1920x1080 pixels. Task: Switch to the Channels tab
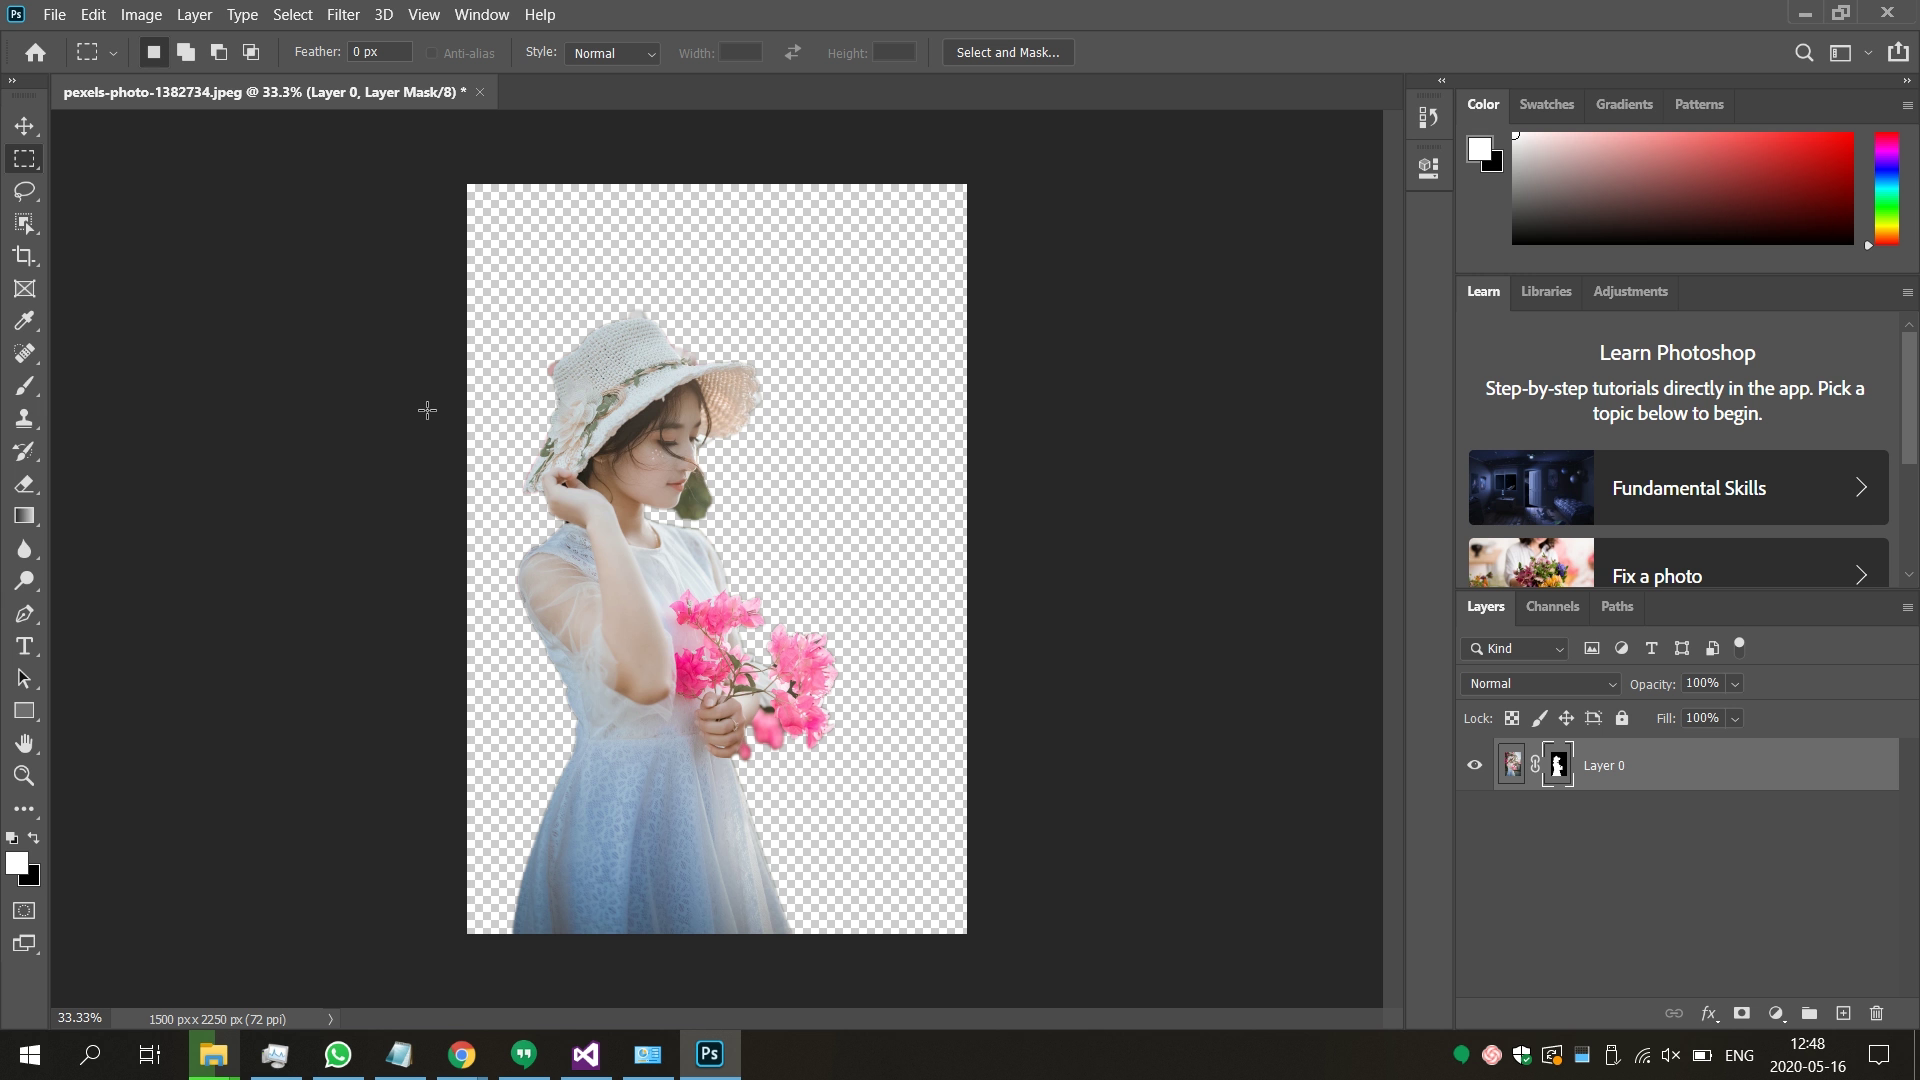tap(1551, 606)
